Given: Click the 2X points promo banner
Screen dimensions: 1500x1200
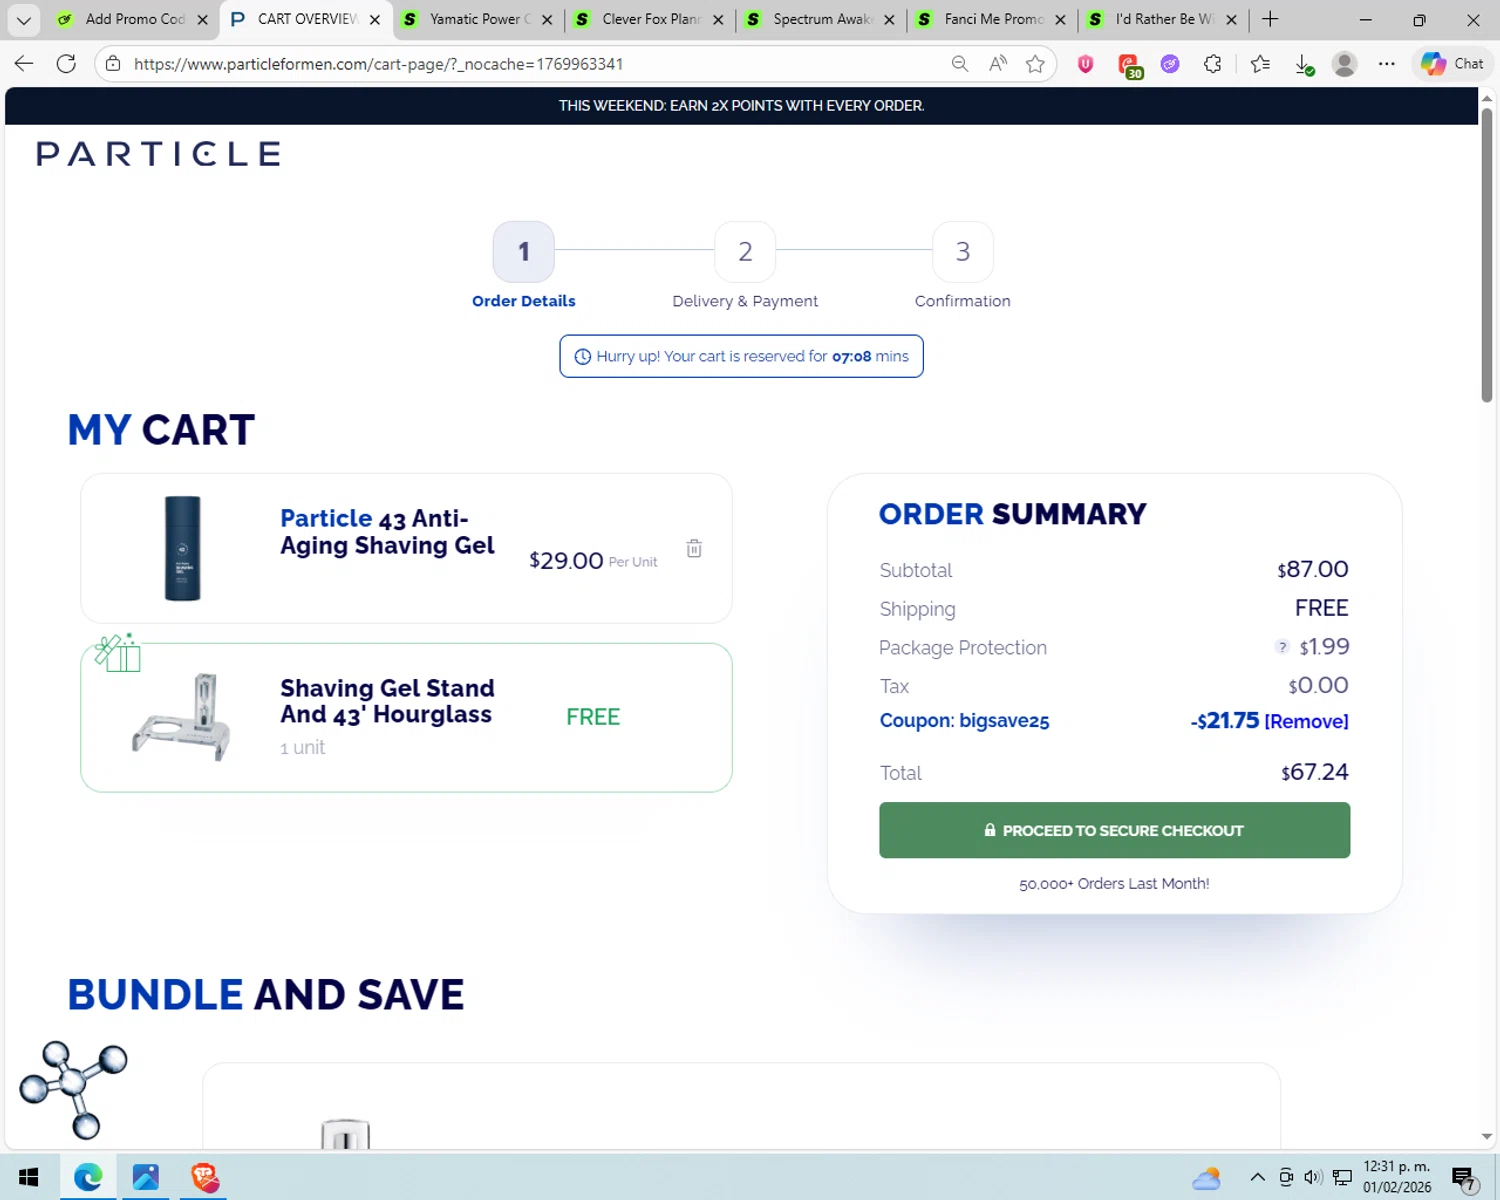Looking at the screenshot, I should click(x=741, y=106).
